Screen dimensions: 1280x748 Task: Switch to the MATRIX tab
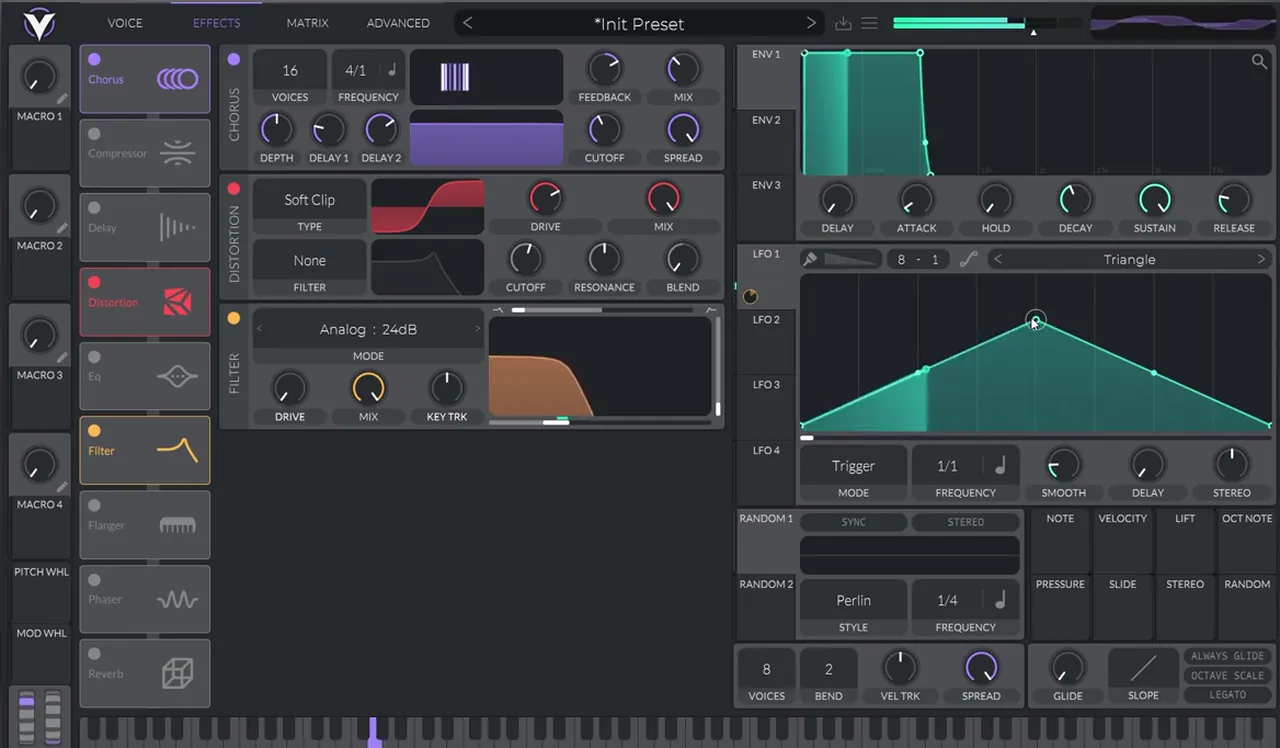(x=307, y=23)
